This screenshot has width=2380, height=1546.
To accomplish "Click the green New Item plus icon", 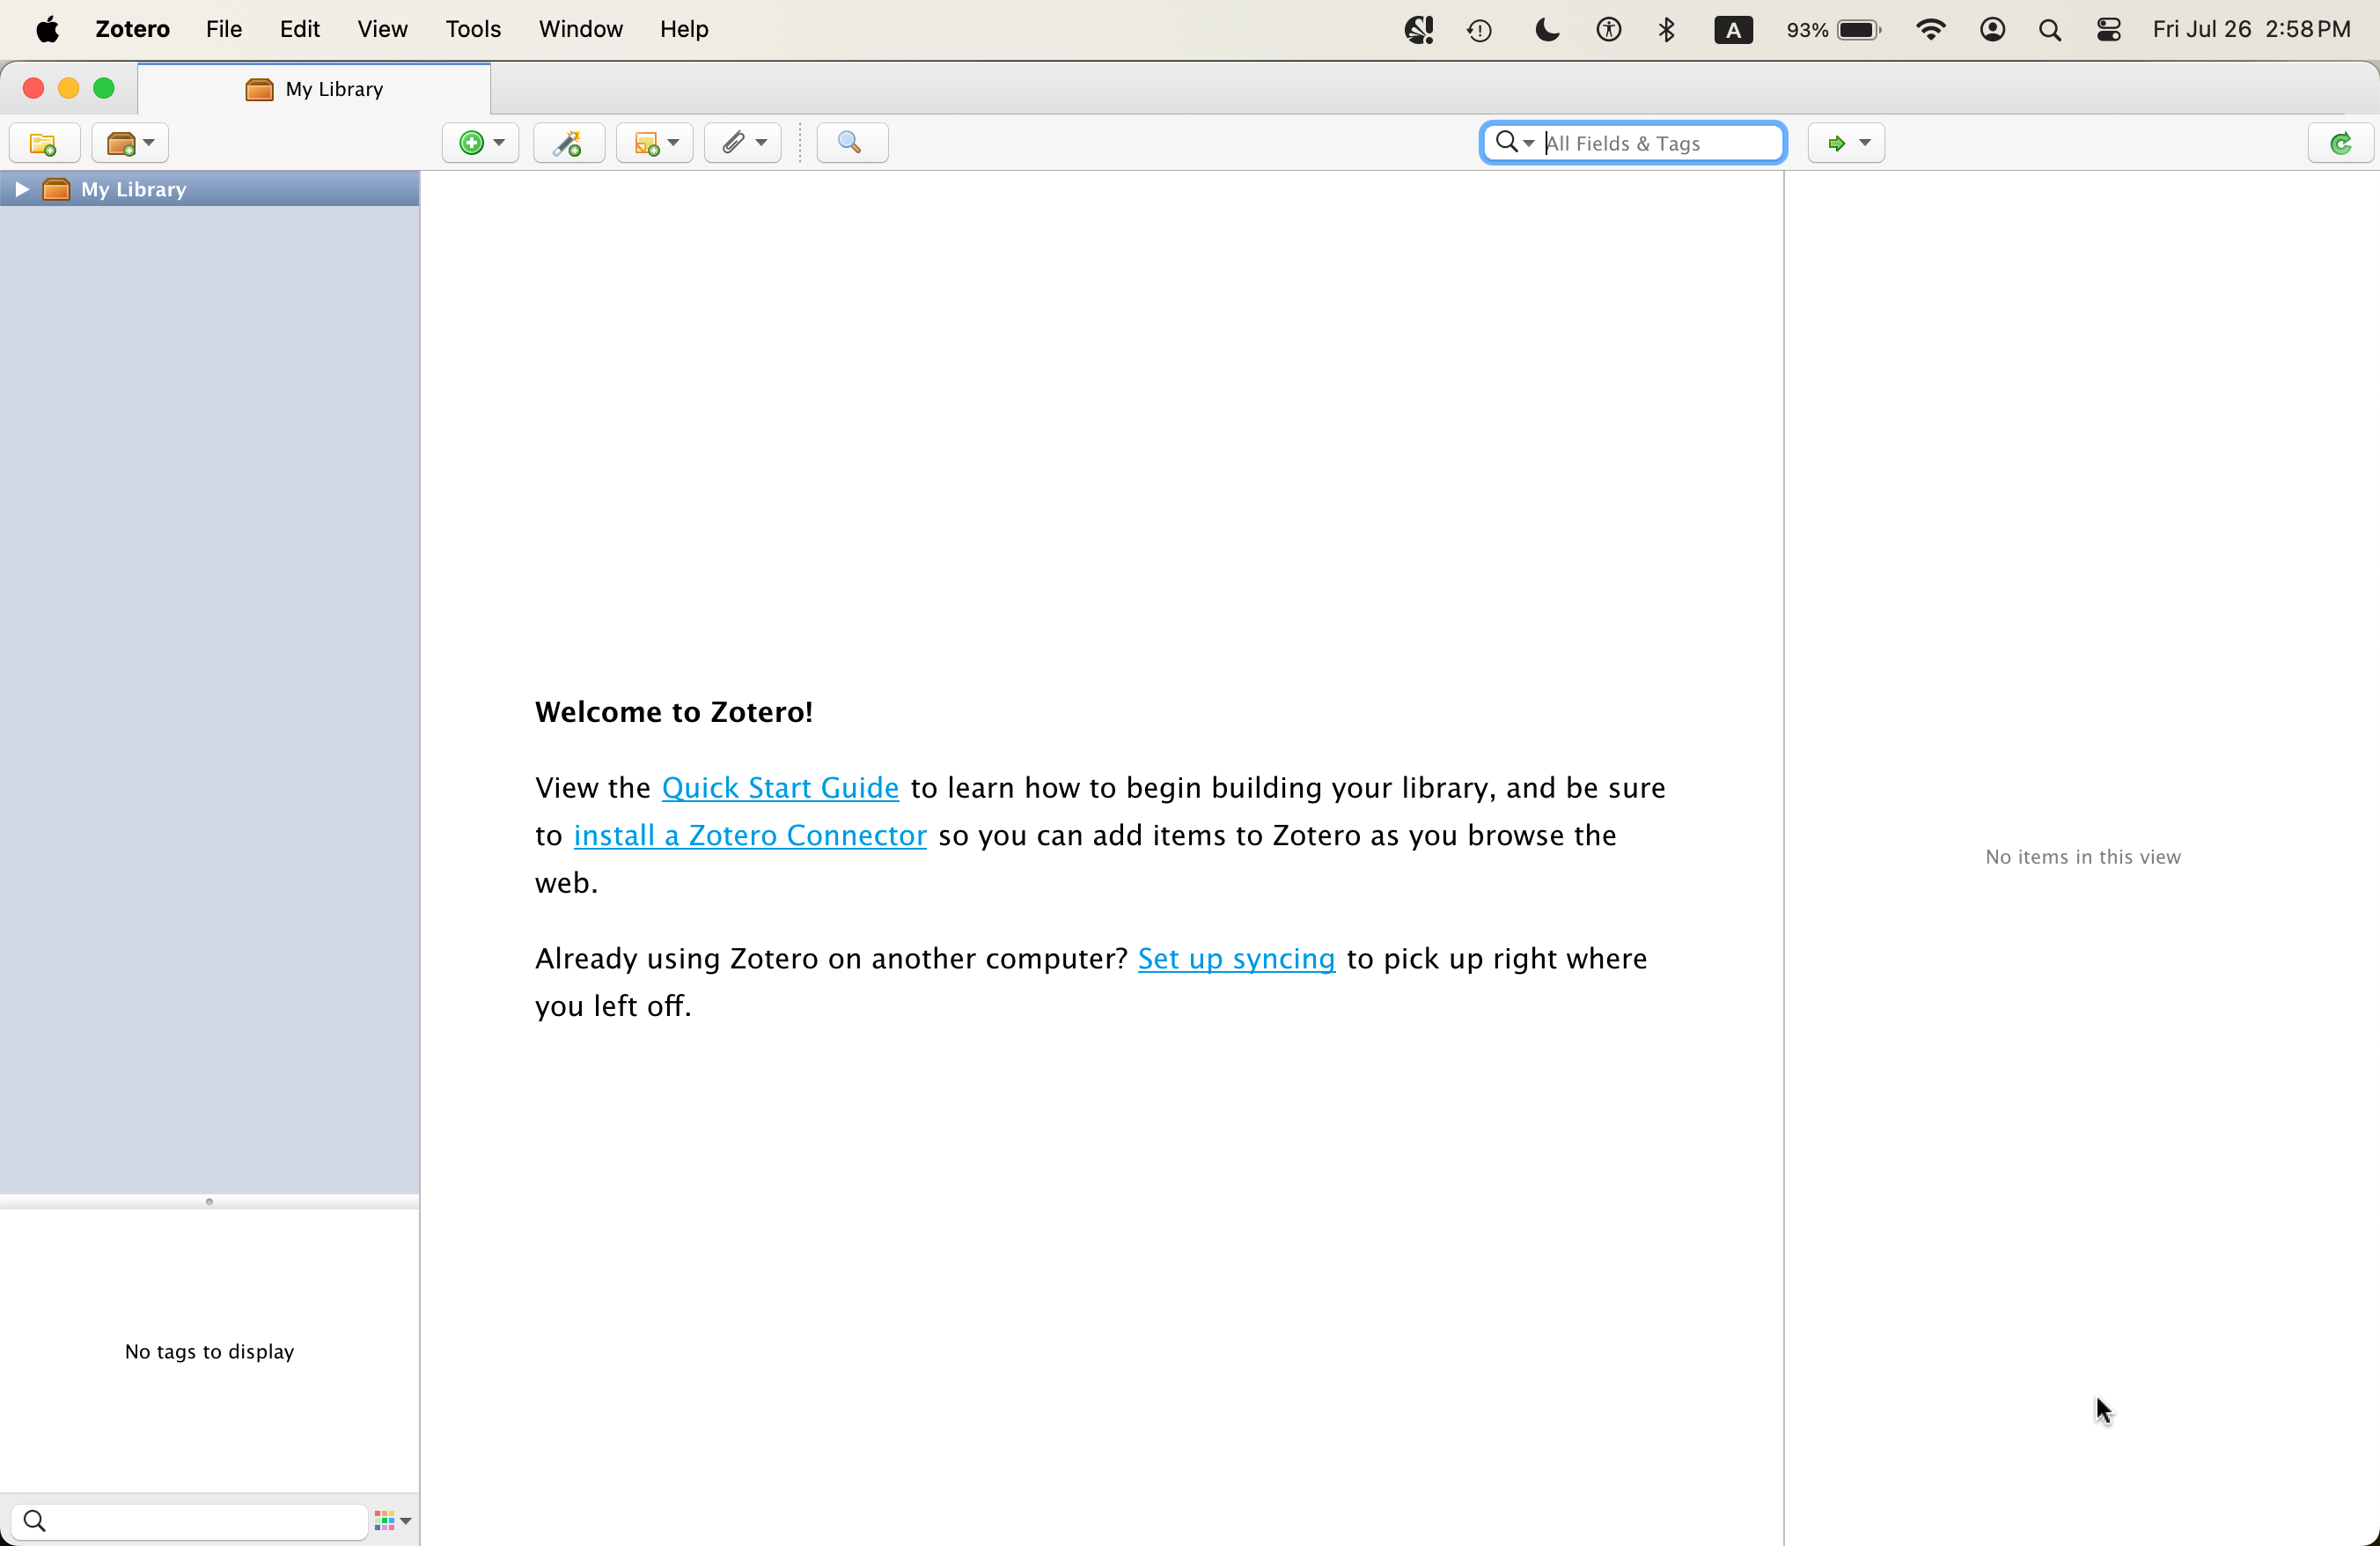I will click(472, 143).
